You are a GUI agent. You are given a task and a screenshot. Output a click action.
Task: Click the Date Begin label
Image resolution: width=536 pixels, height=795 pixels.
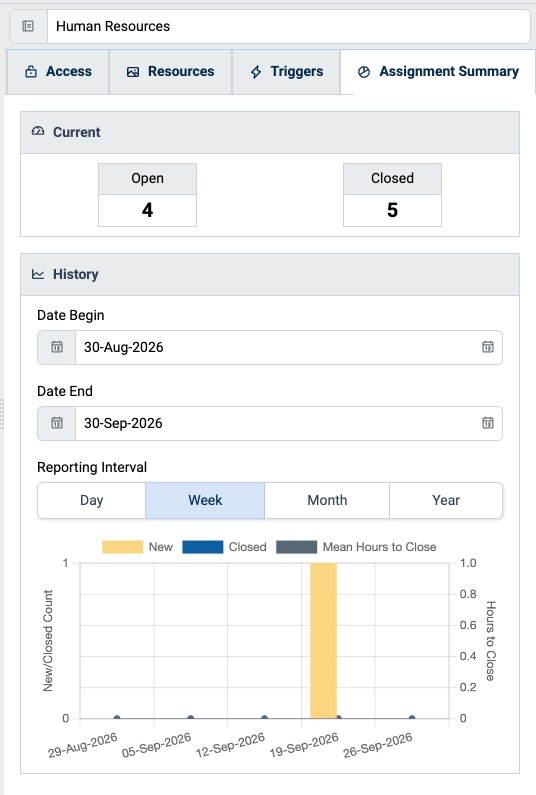click(x=70, y=315)
